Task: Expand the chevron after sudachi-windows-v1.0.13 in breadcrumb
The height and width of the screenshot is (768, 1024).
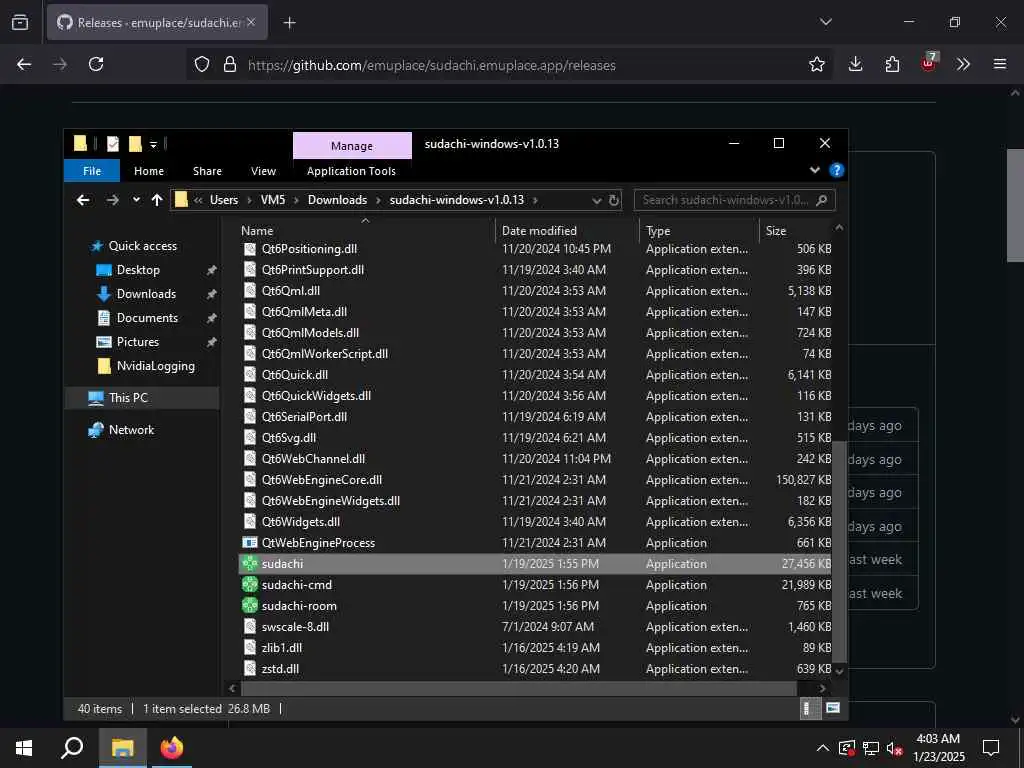Action: 535,200
